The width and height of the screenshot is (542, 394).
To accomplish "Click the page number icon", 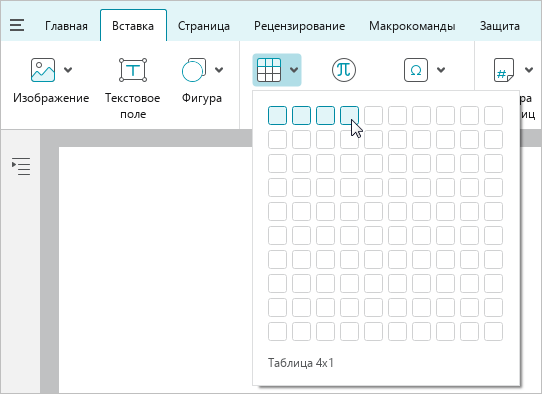I will (x=504, y=70).
